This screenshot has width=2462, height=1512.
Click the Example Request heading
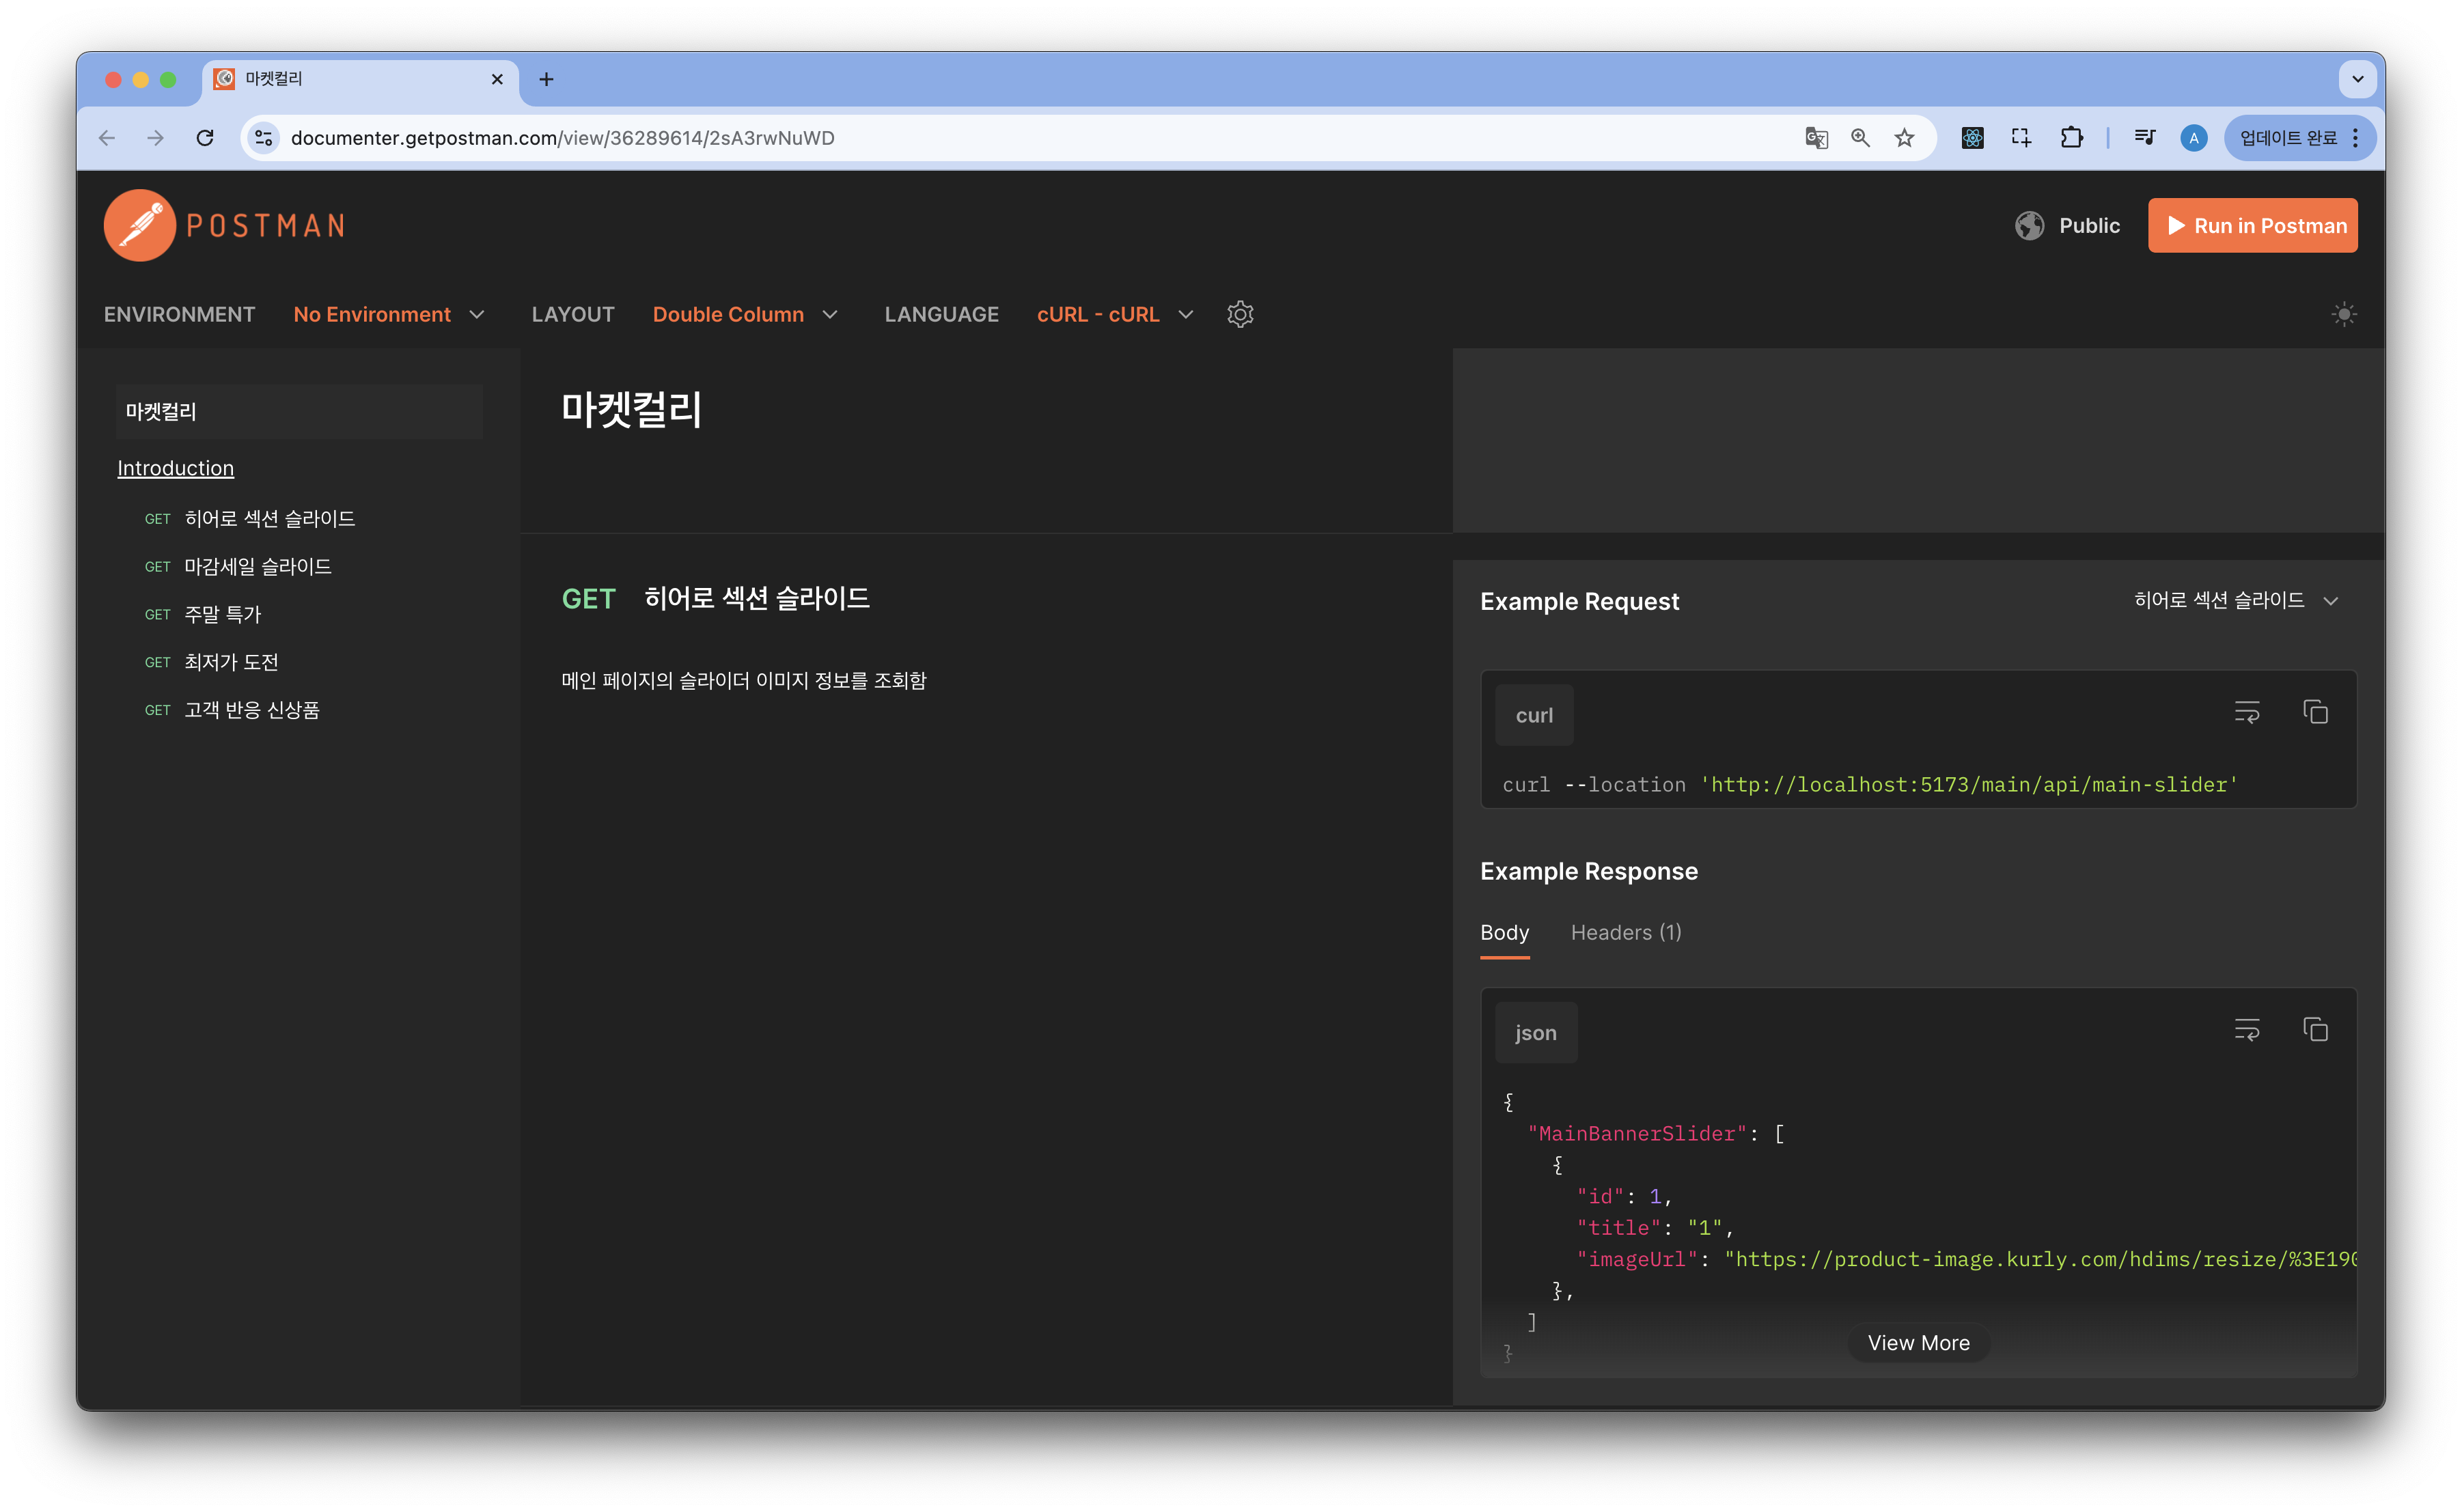coord(1579,601)
